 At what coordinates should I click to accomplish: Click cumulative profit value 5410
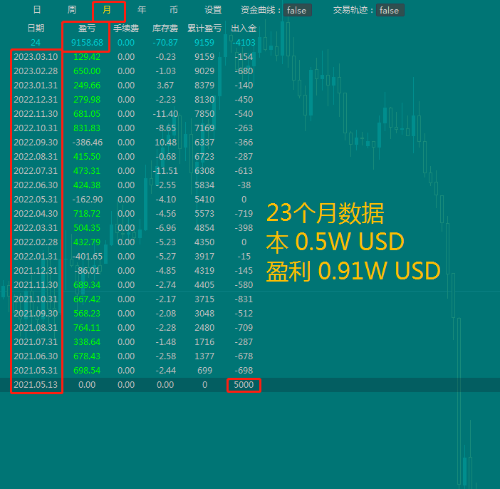point(204,200)
